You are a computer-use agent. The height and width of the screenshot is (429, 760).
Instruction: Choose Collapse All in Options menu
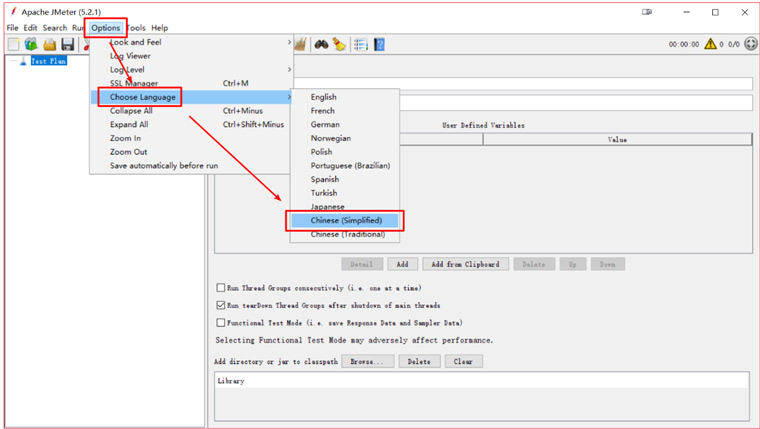[191, 111]
